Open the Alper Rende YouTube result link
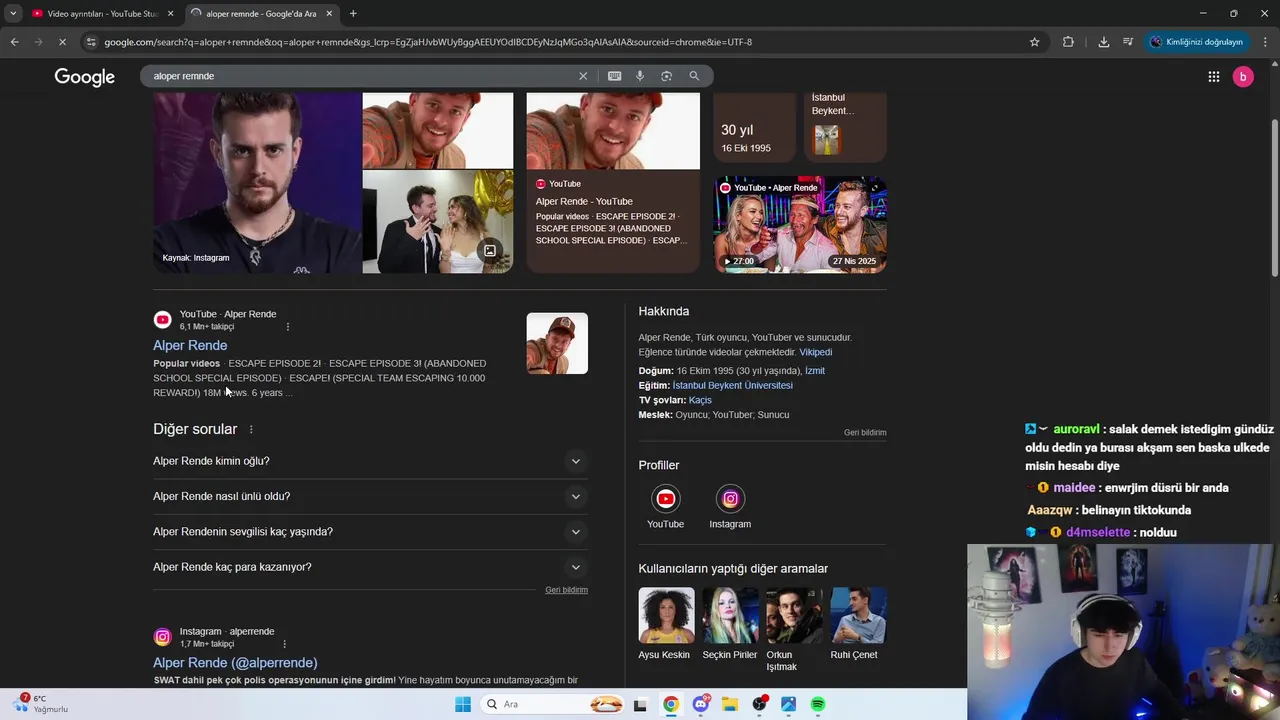 coord(190,345)
